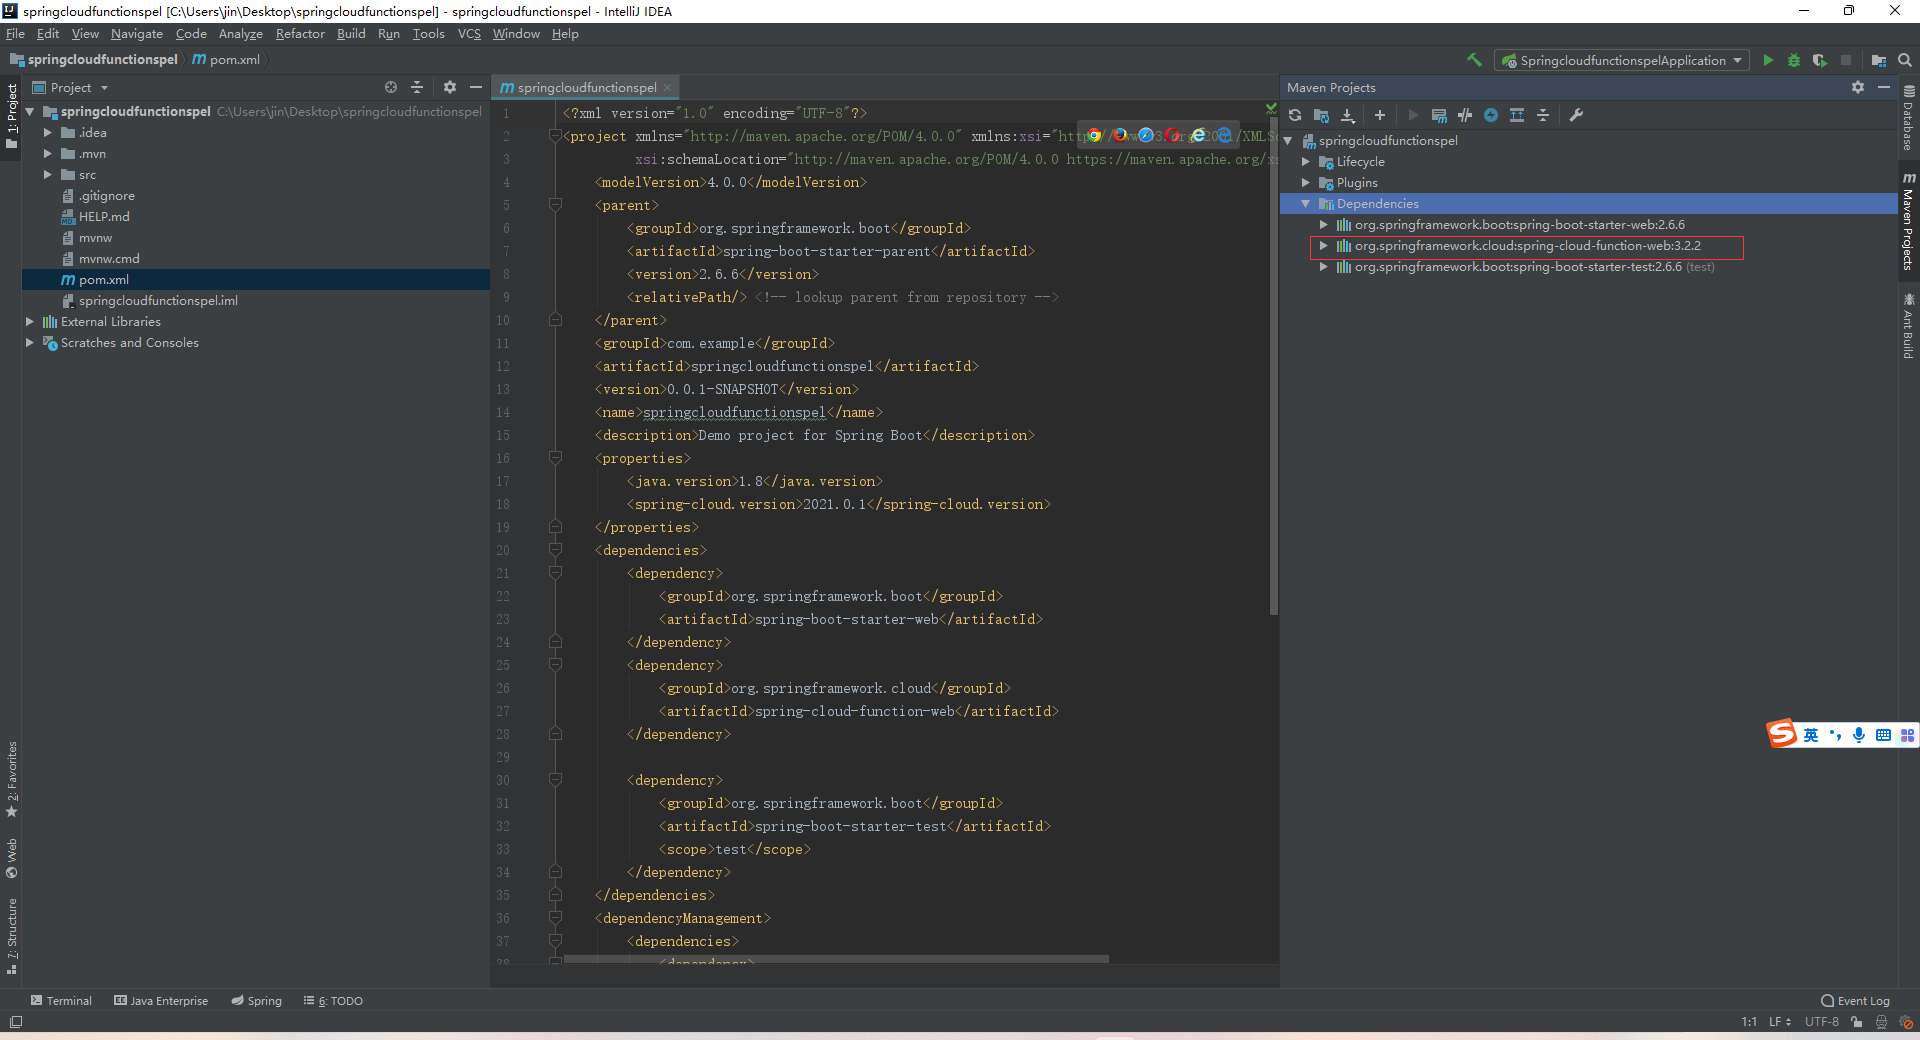Add Maven project with plus icon
1920x1040 pixels.
1380,115
